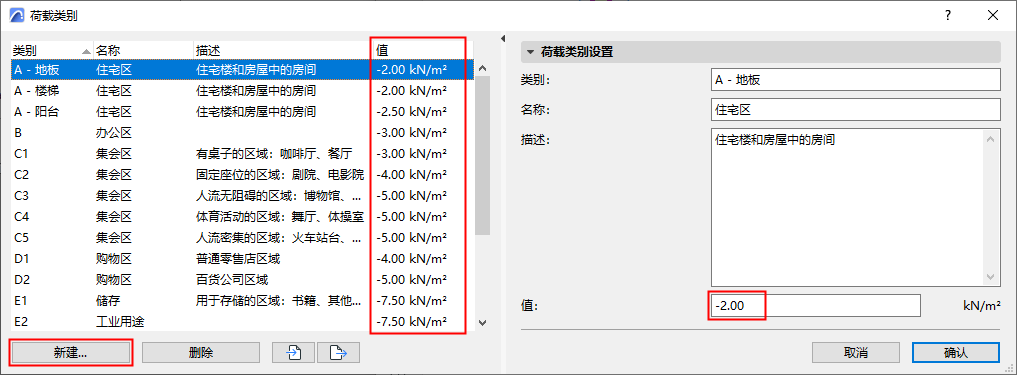
Task: Click description 体育活动的区域：舞厅、体操室
Action: tap(280, 217)
